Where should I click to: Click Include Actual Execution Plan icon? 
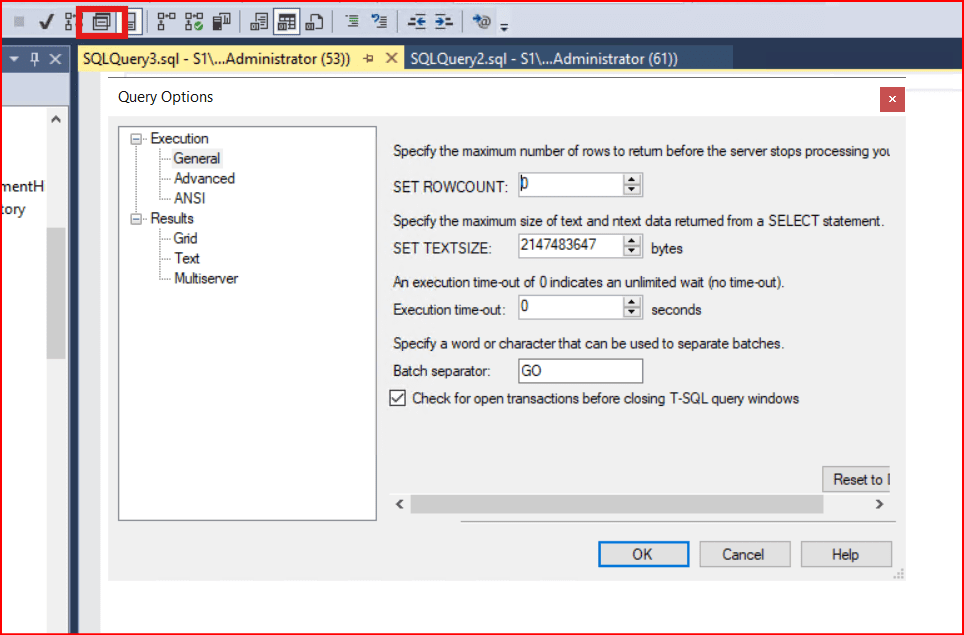click(x=166, y=20)
